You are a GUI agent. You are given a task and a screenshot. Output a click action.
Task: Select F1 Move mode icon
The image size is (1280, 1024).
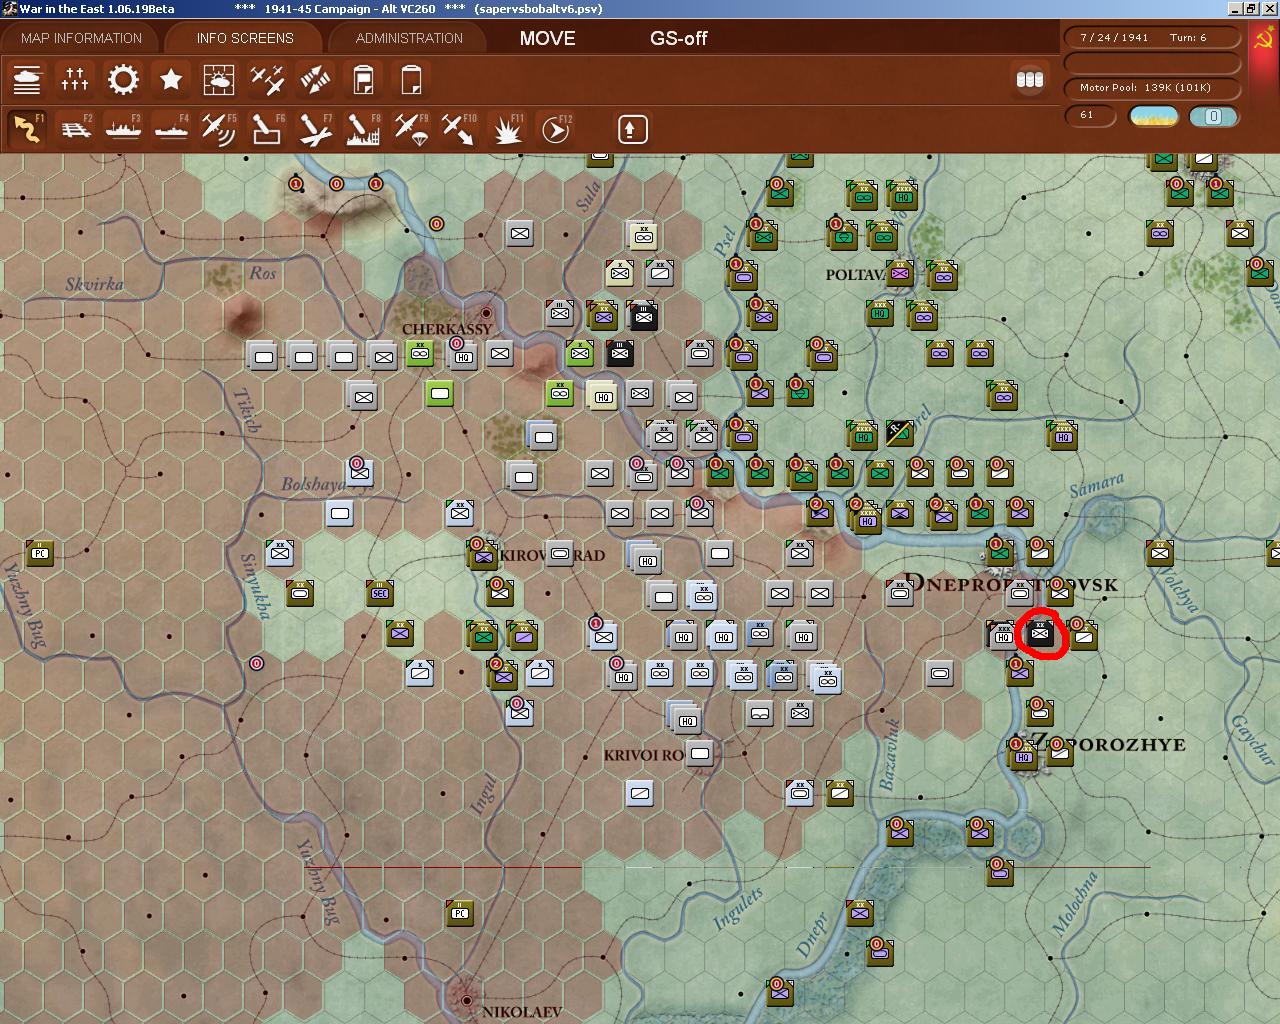(27, 129)
